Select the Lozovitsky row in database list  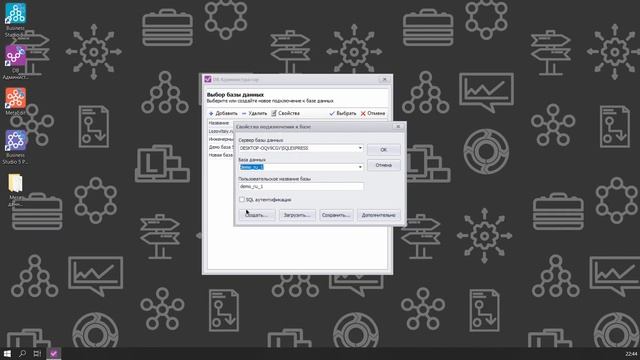[221, 131]
